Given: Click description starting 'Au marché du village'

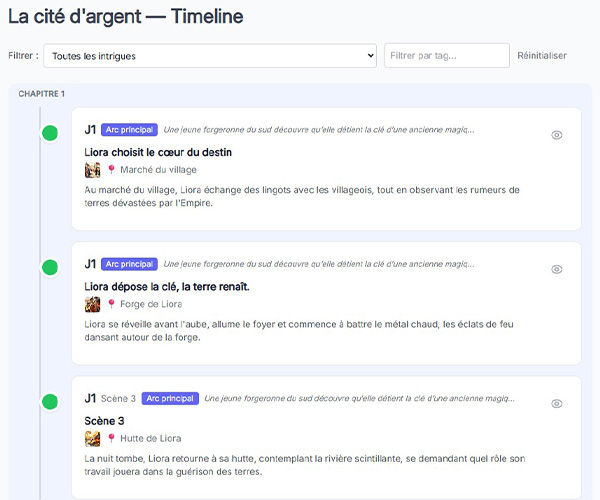Looking at the screenshot, I should [302, 196].
